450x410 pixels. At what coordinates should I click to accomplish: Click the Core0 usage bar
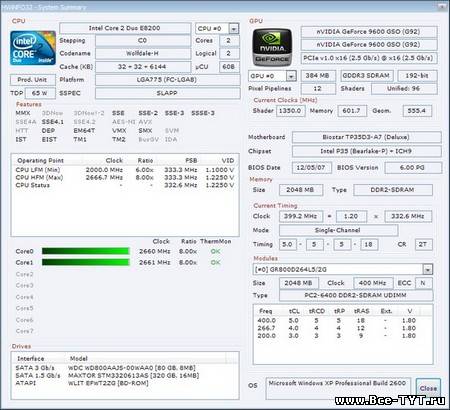tap(85, 251)
